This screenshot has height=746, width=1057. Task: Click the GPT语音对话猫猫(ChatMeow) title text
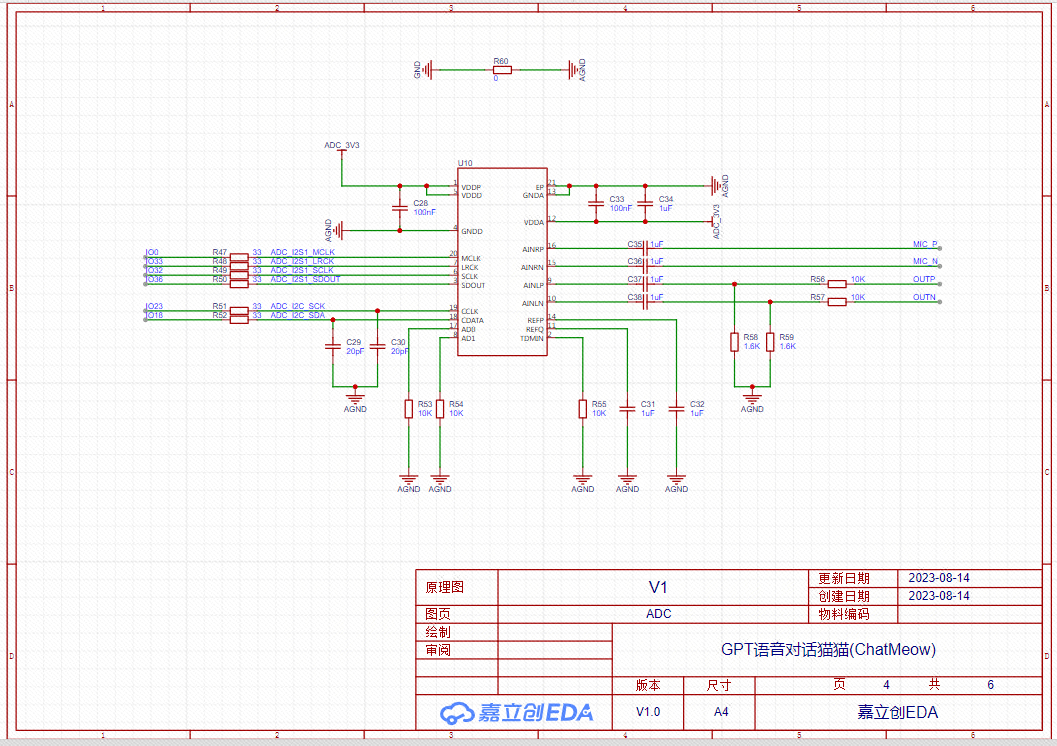[828, 649]
